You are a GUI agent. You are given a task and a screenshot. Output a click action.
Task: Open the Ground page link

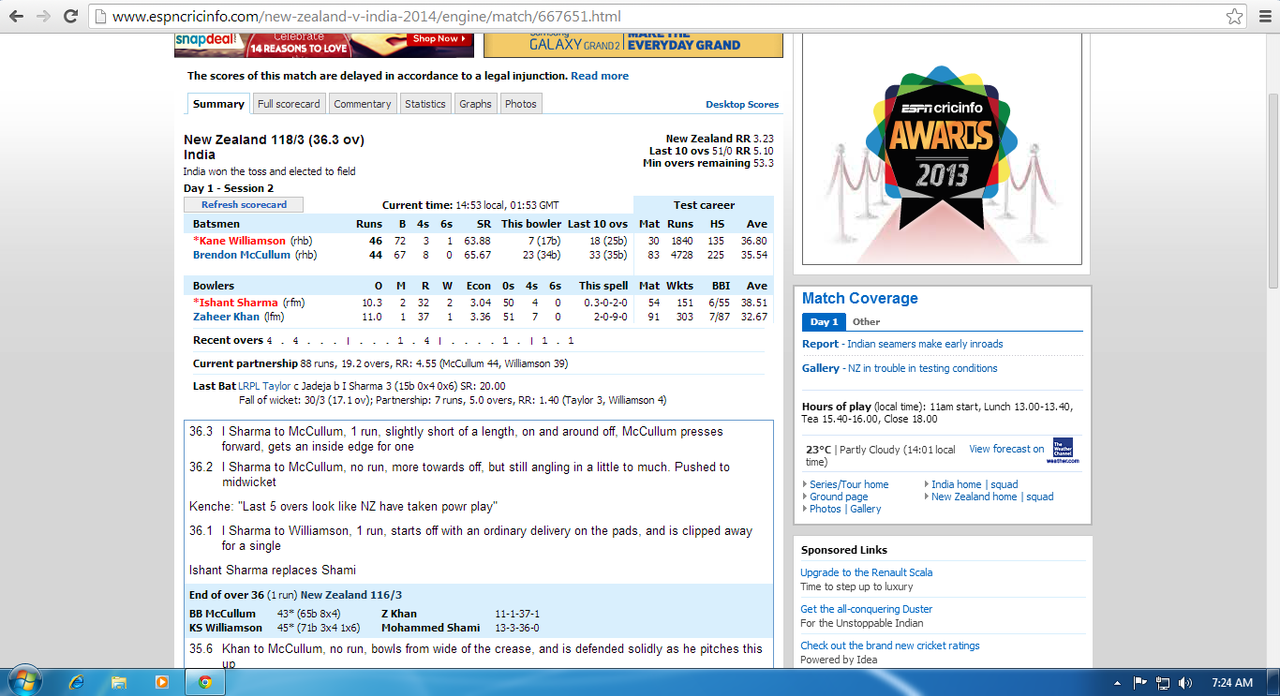click(x=839, y=497)
